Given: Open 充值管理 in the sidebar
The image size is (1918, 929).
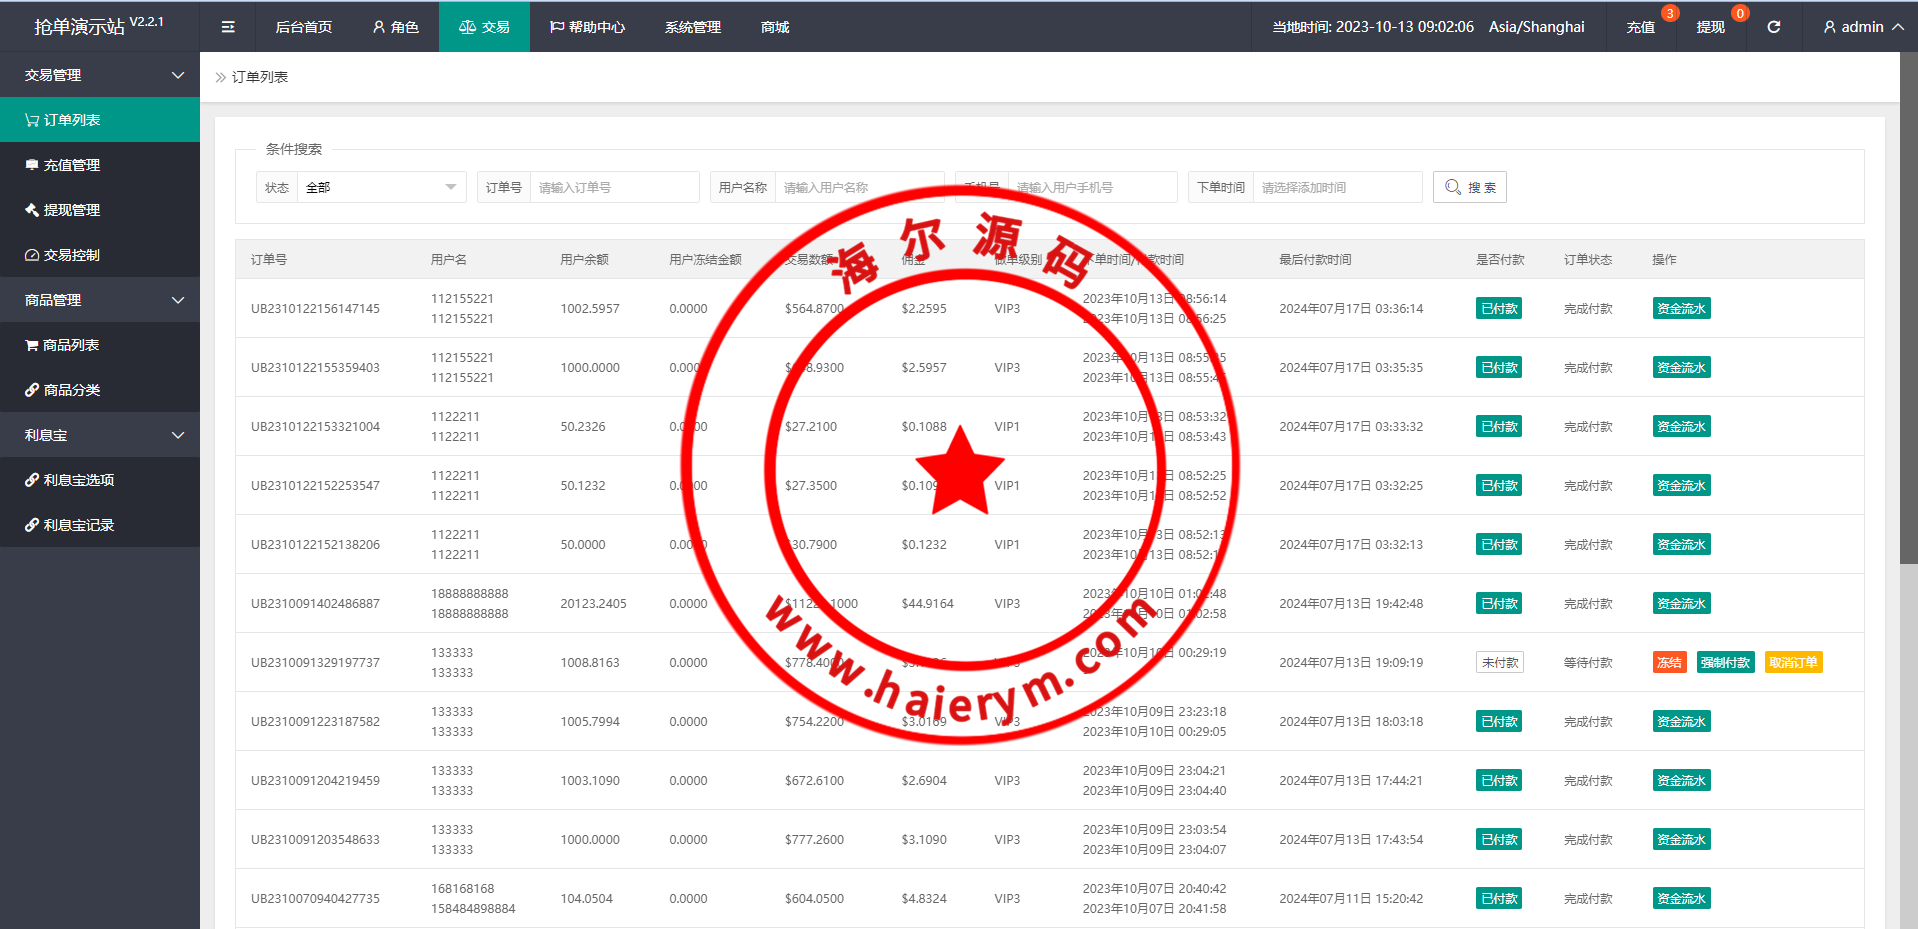Looking at the screenshot, I should [x=72, y=165].
